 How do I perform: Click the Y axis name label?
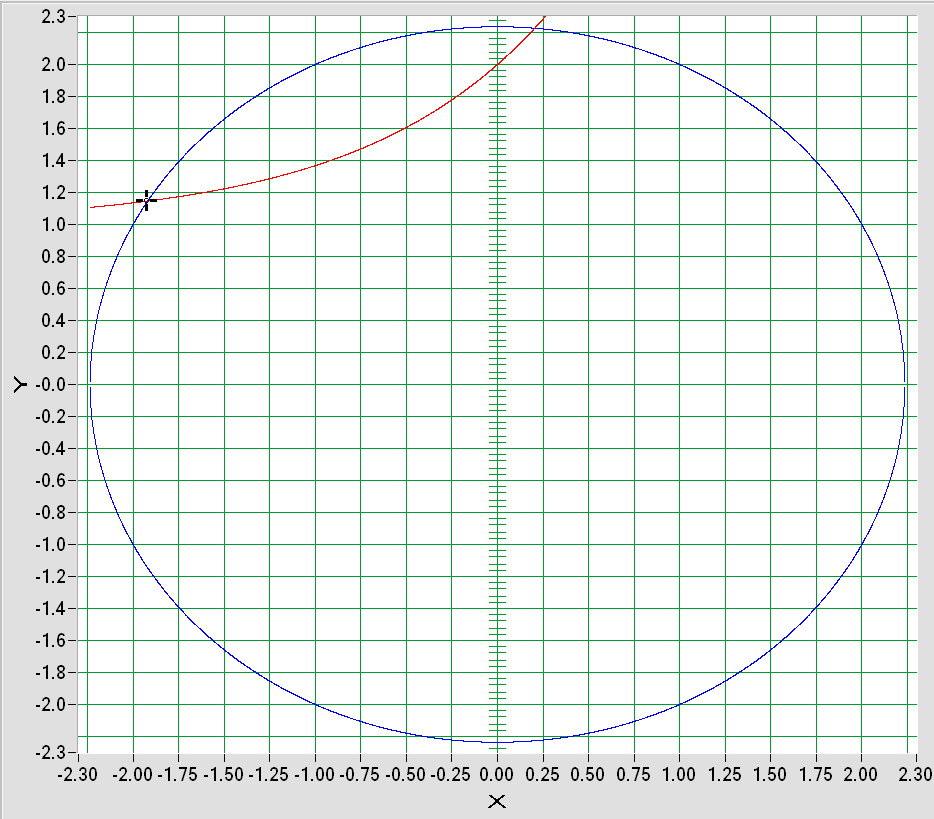(x=20, y=385)
